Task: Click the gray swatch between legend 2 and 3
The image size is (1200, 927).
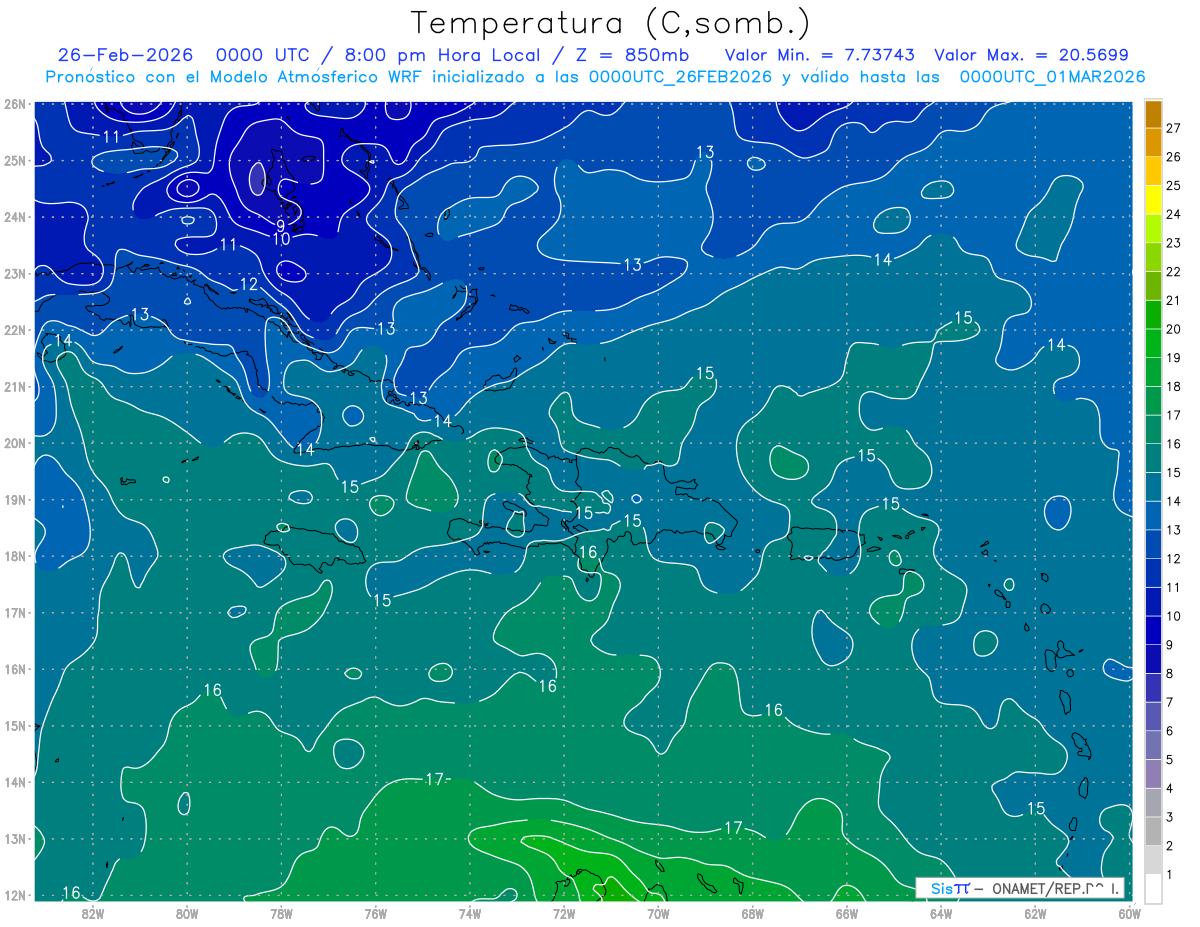Action: [x=1153, y=831]
